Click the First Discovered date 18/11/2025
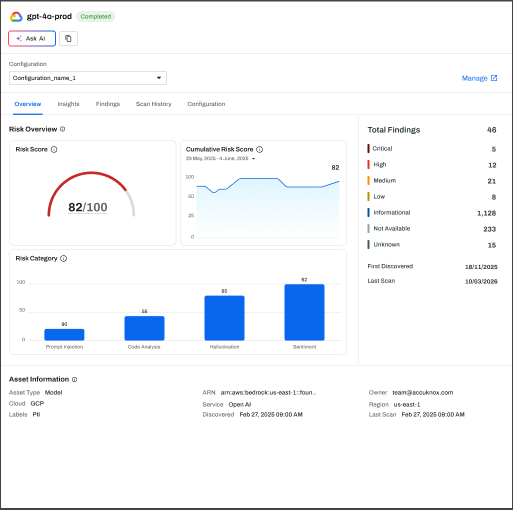 (x=481, y=267)
